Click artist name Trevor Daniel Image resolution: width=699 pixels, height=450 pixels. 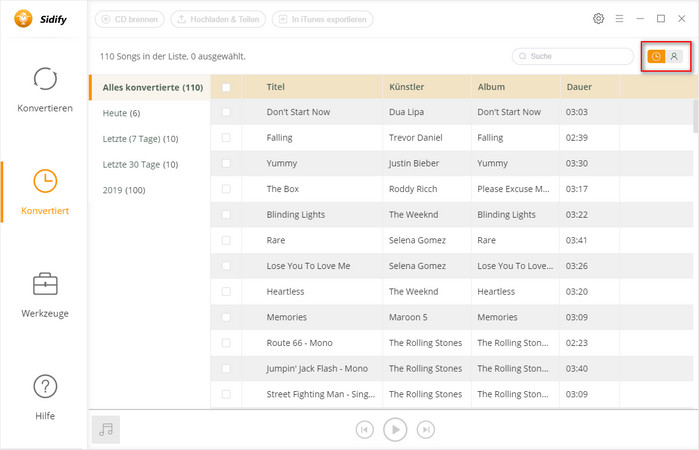415,138
